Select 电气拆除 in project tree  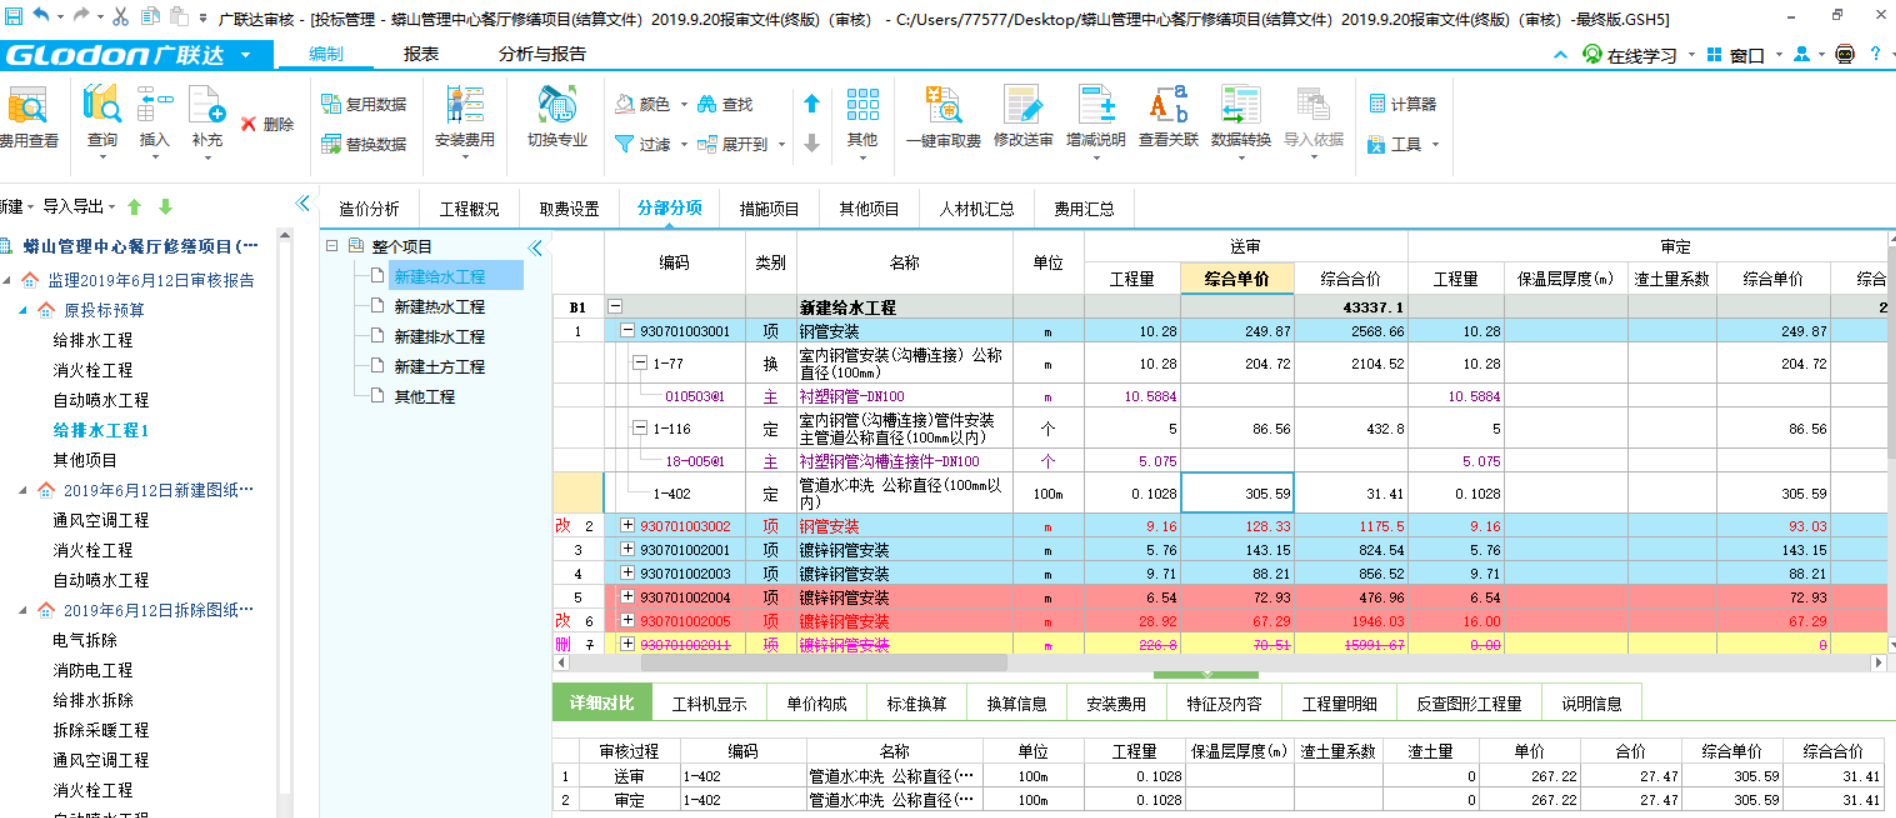click(x=85, y=640)
